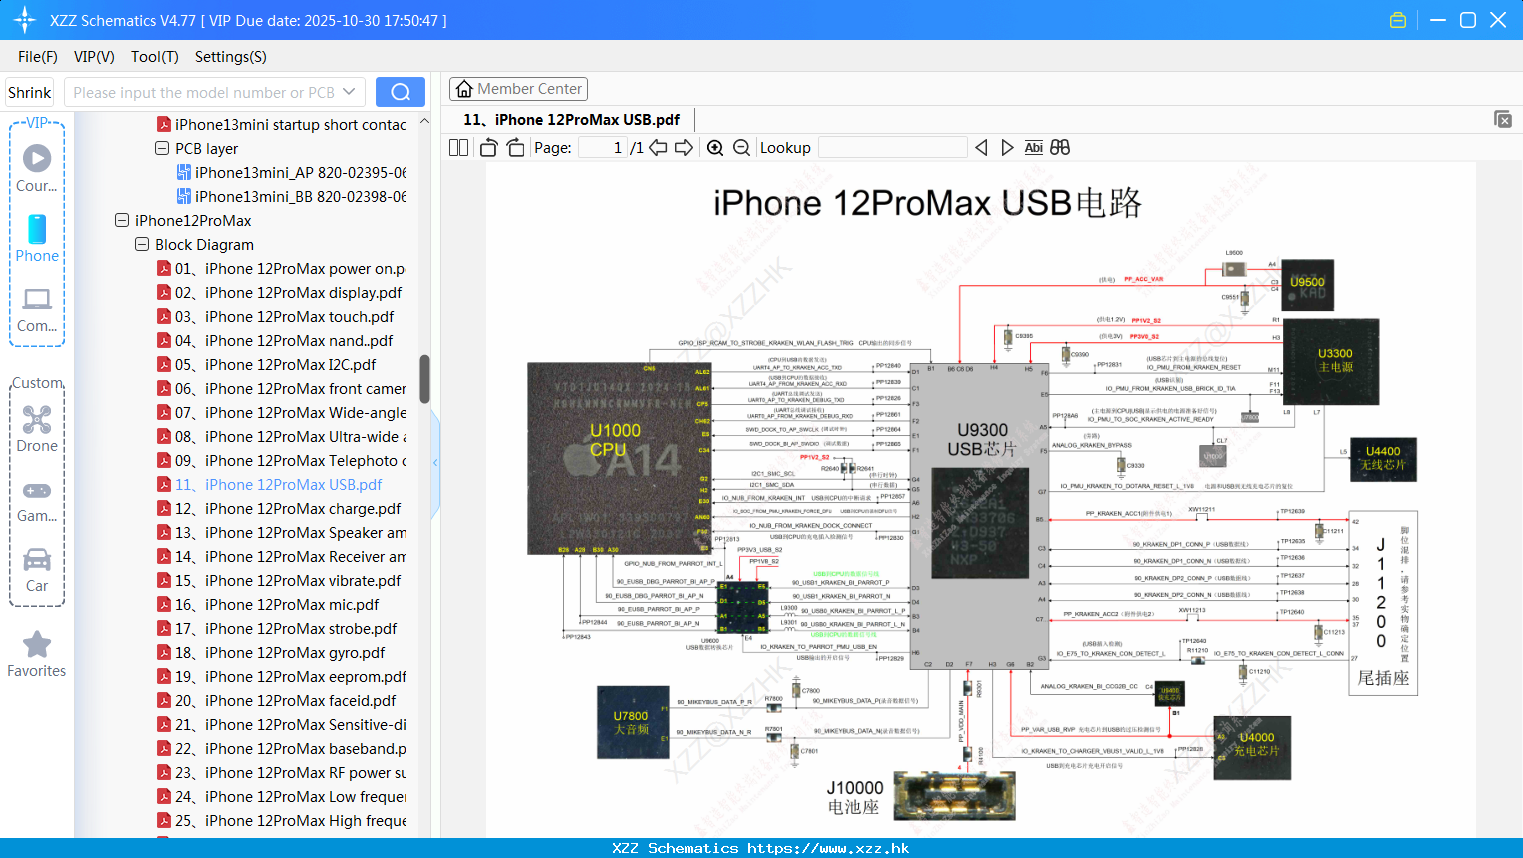Open 05 iPhone 12ProMax I2C.pdf

(x=267, y=364)
